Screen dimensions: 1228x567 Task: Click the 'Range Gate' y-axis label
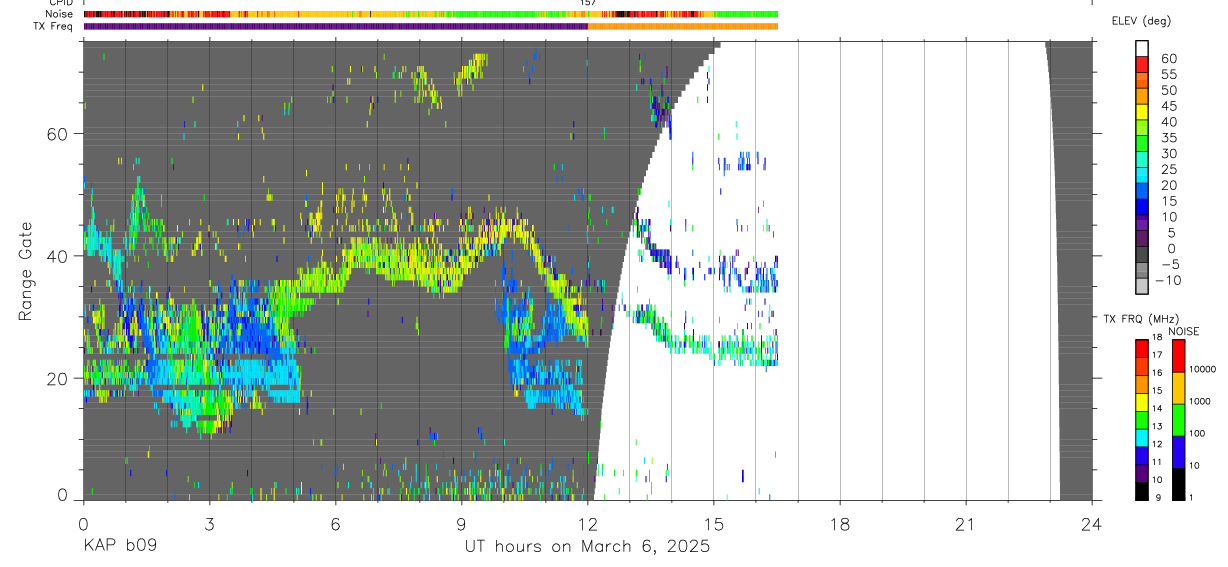[26, 272]
